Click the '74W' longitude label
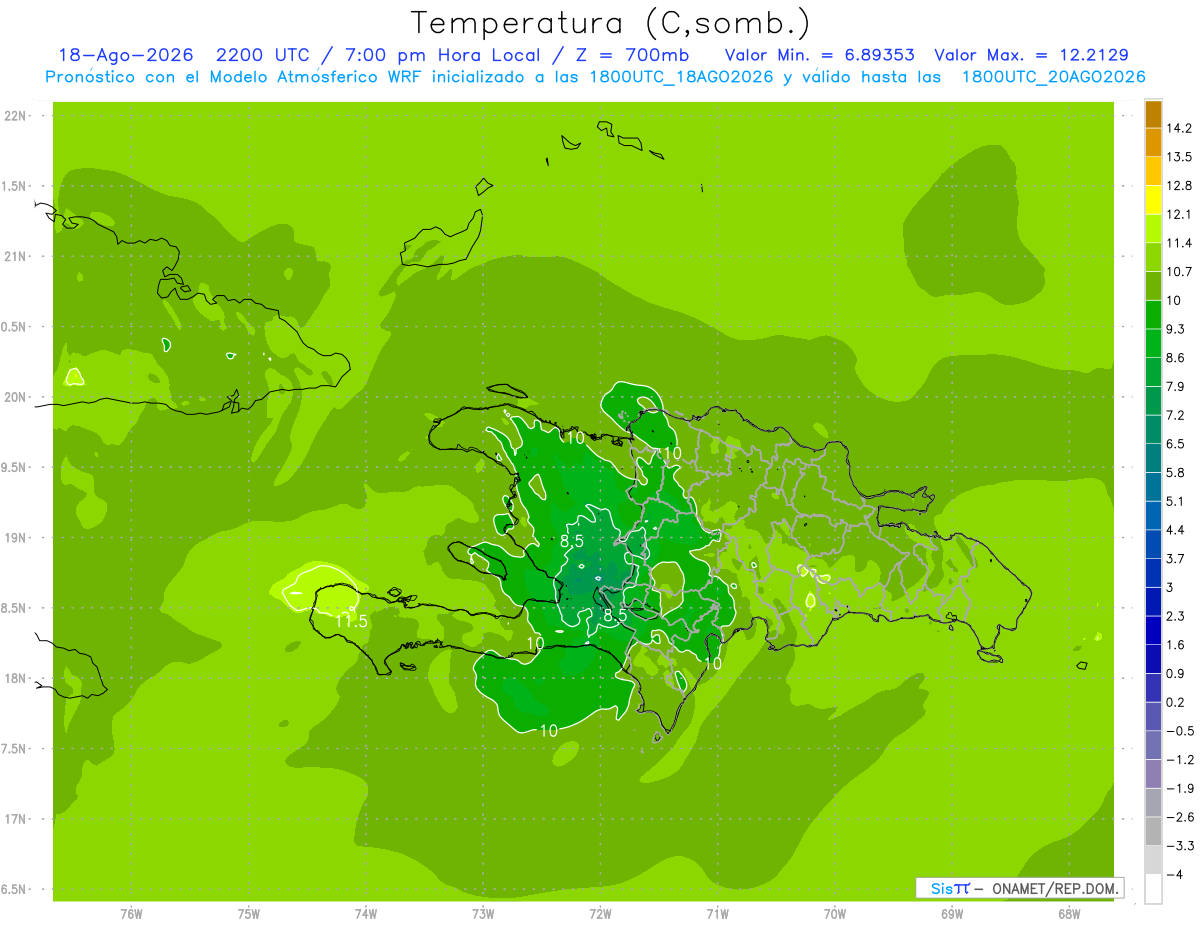The height and width of the screenshot is (927, 1200). pyautogui.click(x=365, y=914)
